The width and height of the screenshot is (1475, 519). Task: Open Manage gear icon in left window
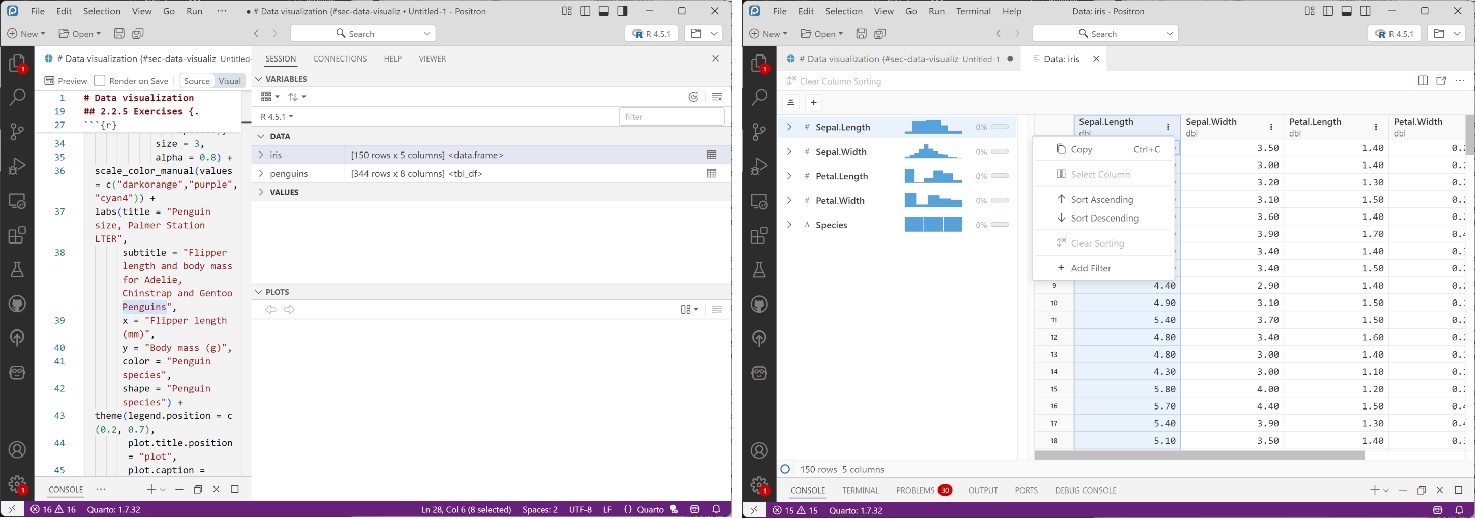17,485
